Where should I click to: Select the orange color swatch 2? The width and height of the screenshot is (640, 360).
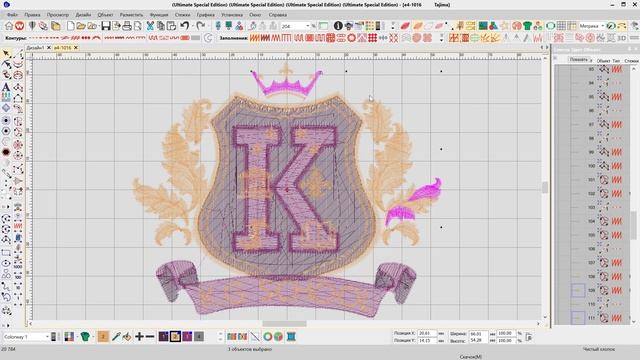(103, 337)
